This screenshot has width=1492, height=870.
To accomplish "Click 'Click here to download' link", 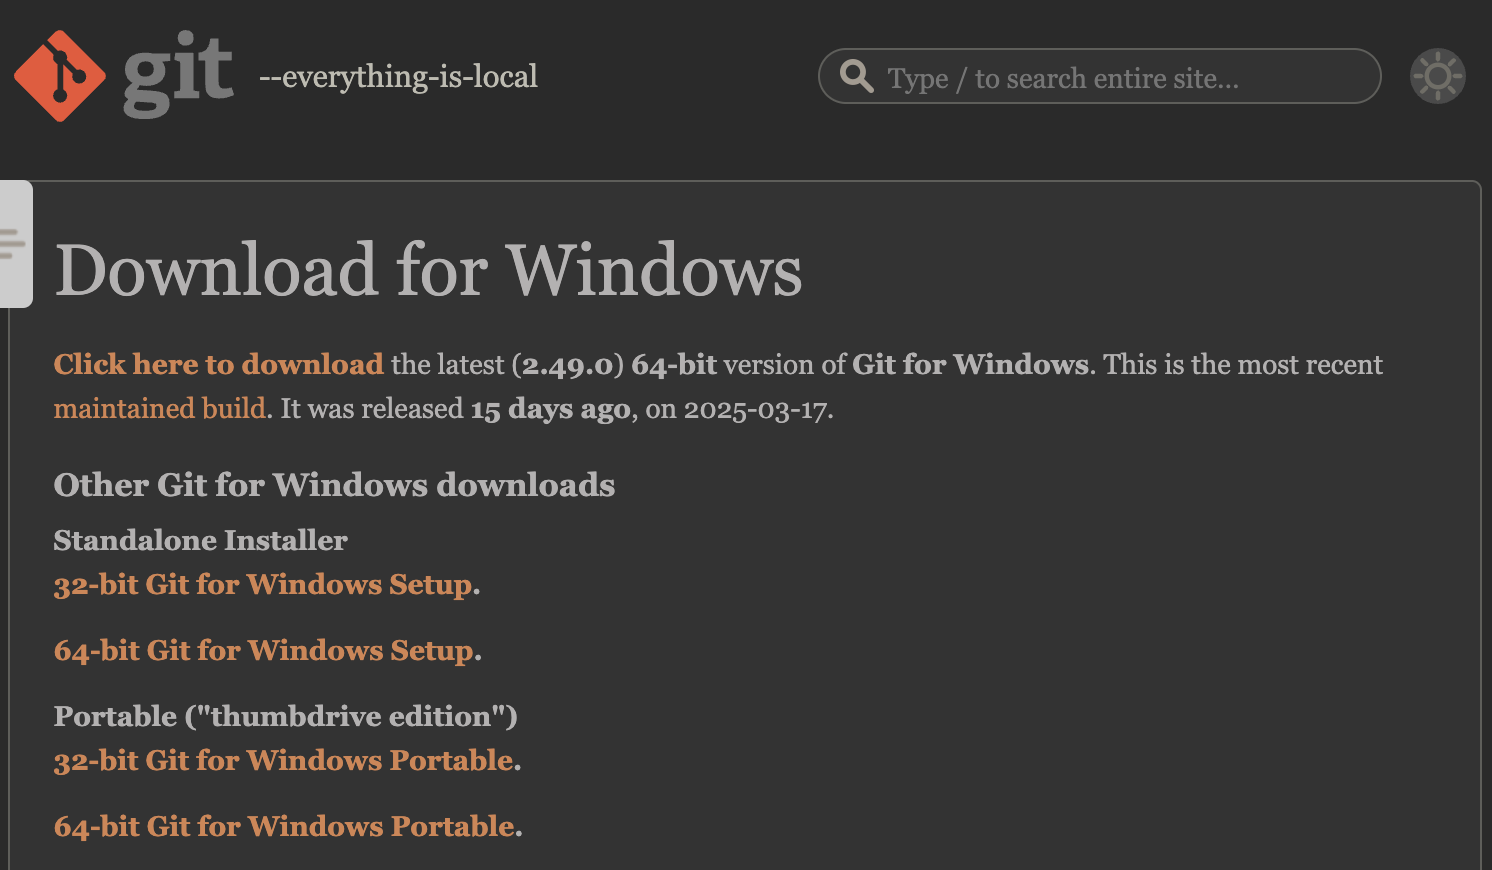I will tap(218, 364).
